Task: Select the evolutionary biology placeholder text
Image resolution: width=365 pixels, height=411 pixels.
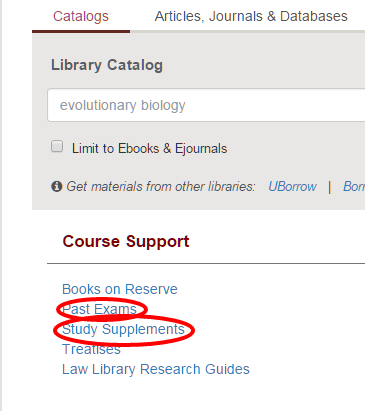Action: tap(122, 105)
